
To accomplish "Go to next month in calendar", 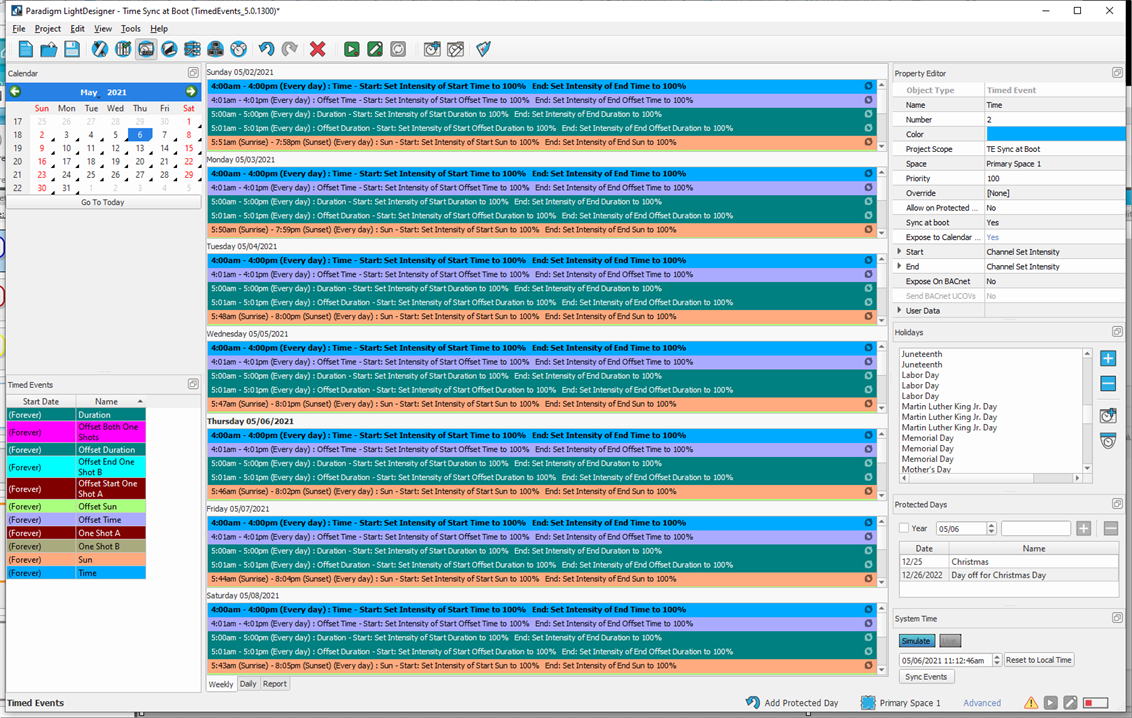I will 191,92.
